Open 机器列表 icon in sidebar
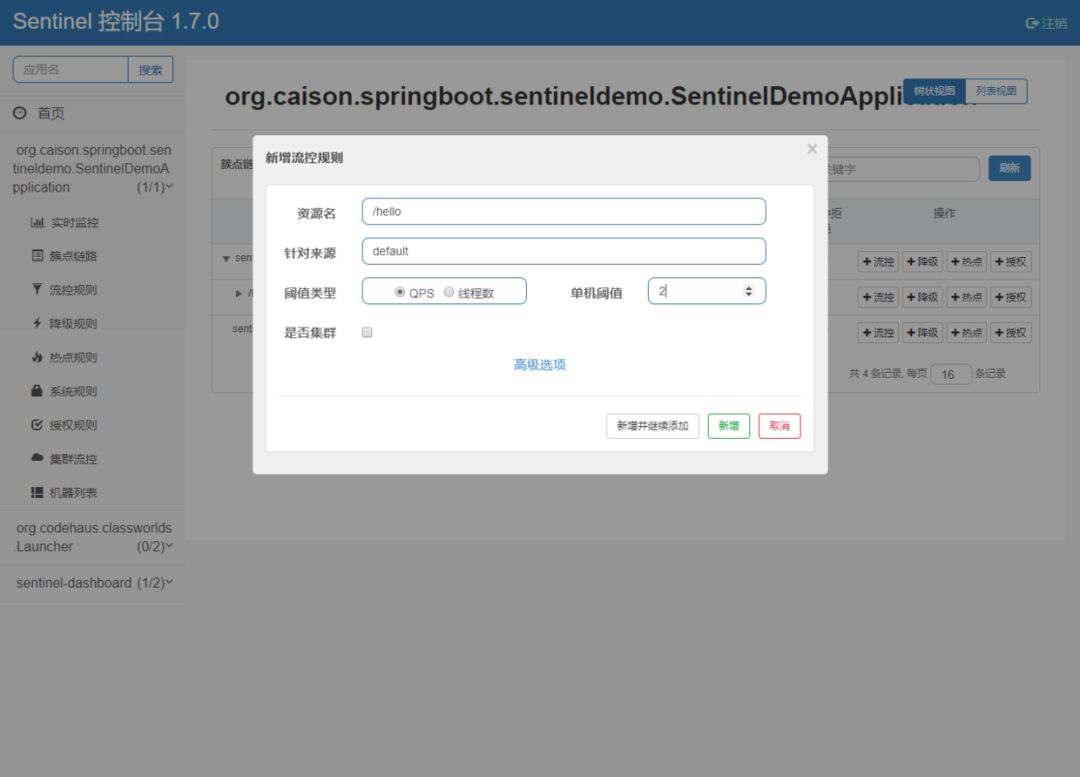 (37, 493)
